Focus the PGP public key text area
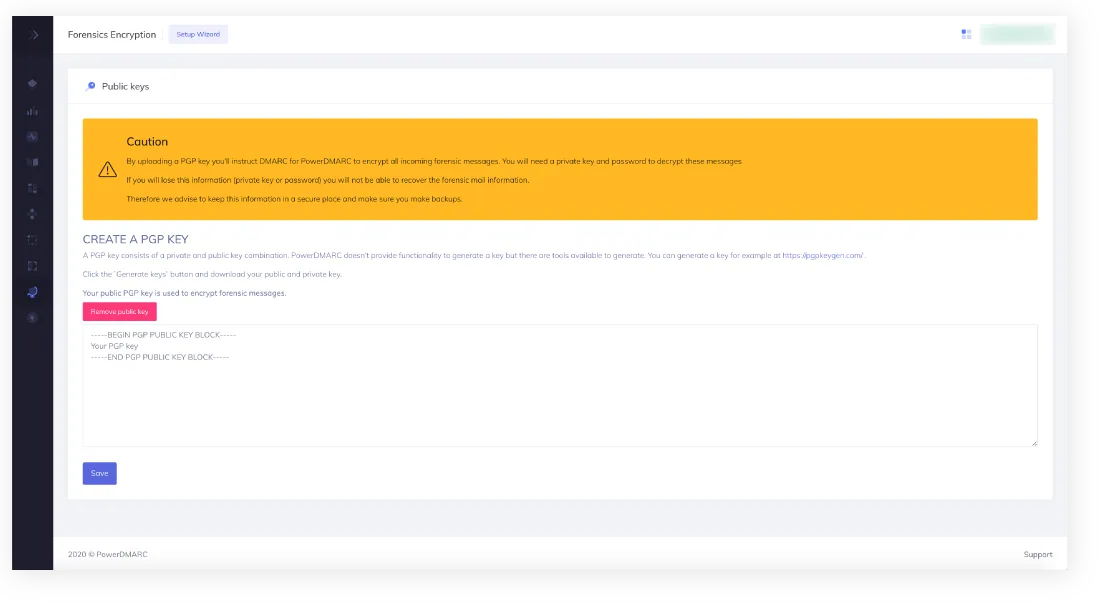 tap(560, 385)
